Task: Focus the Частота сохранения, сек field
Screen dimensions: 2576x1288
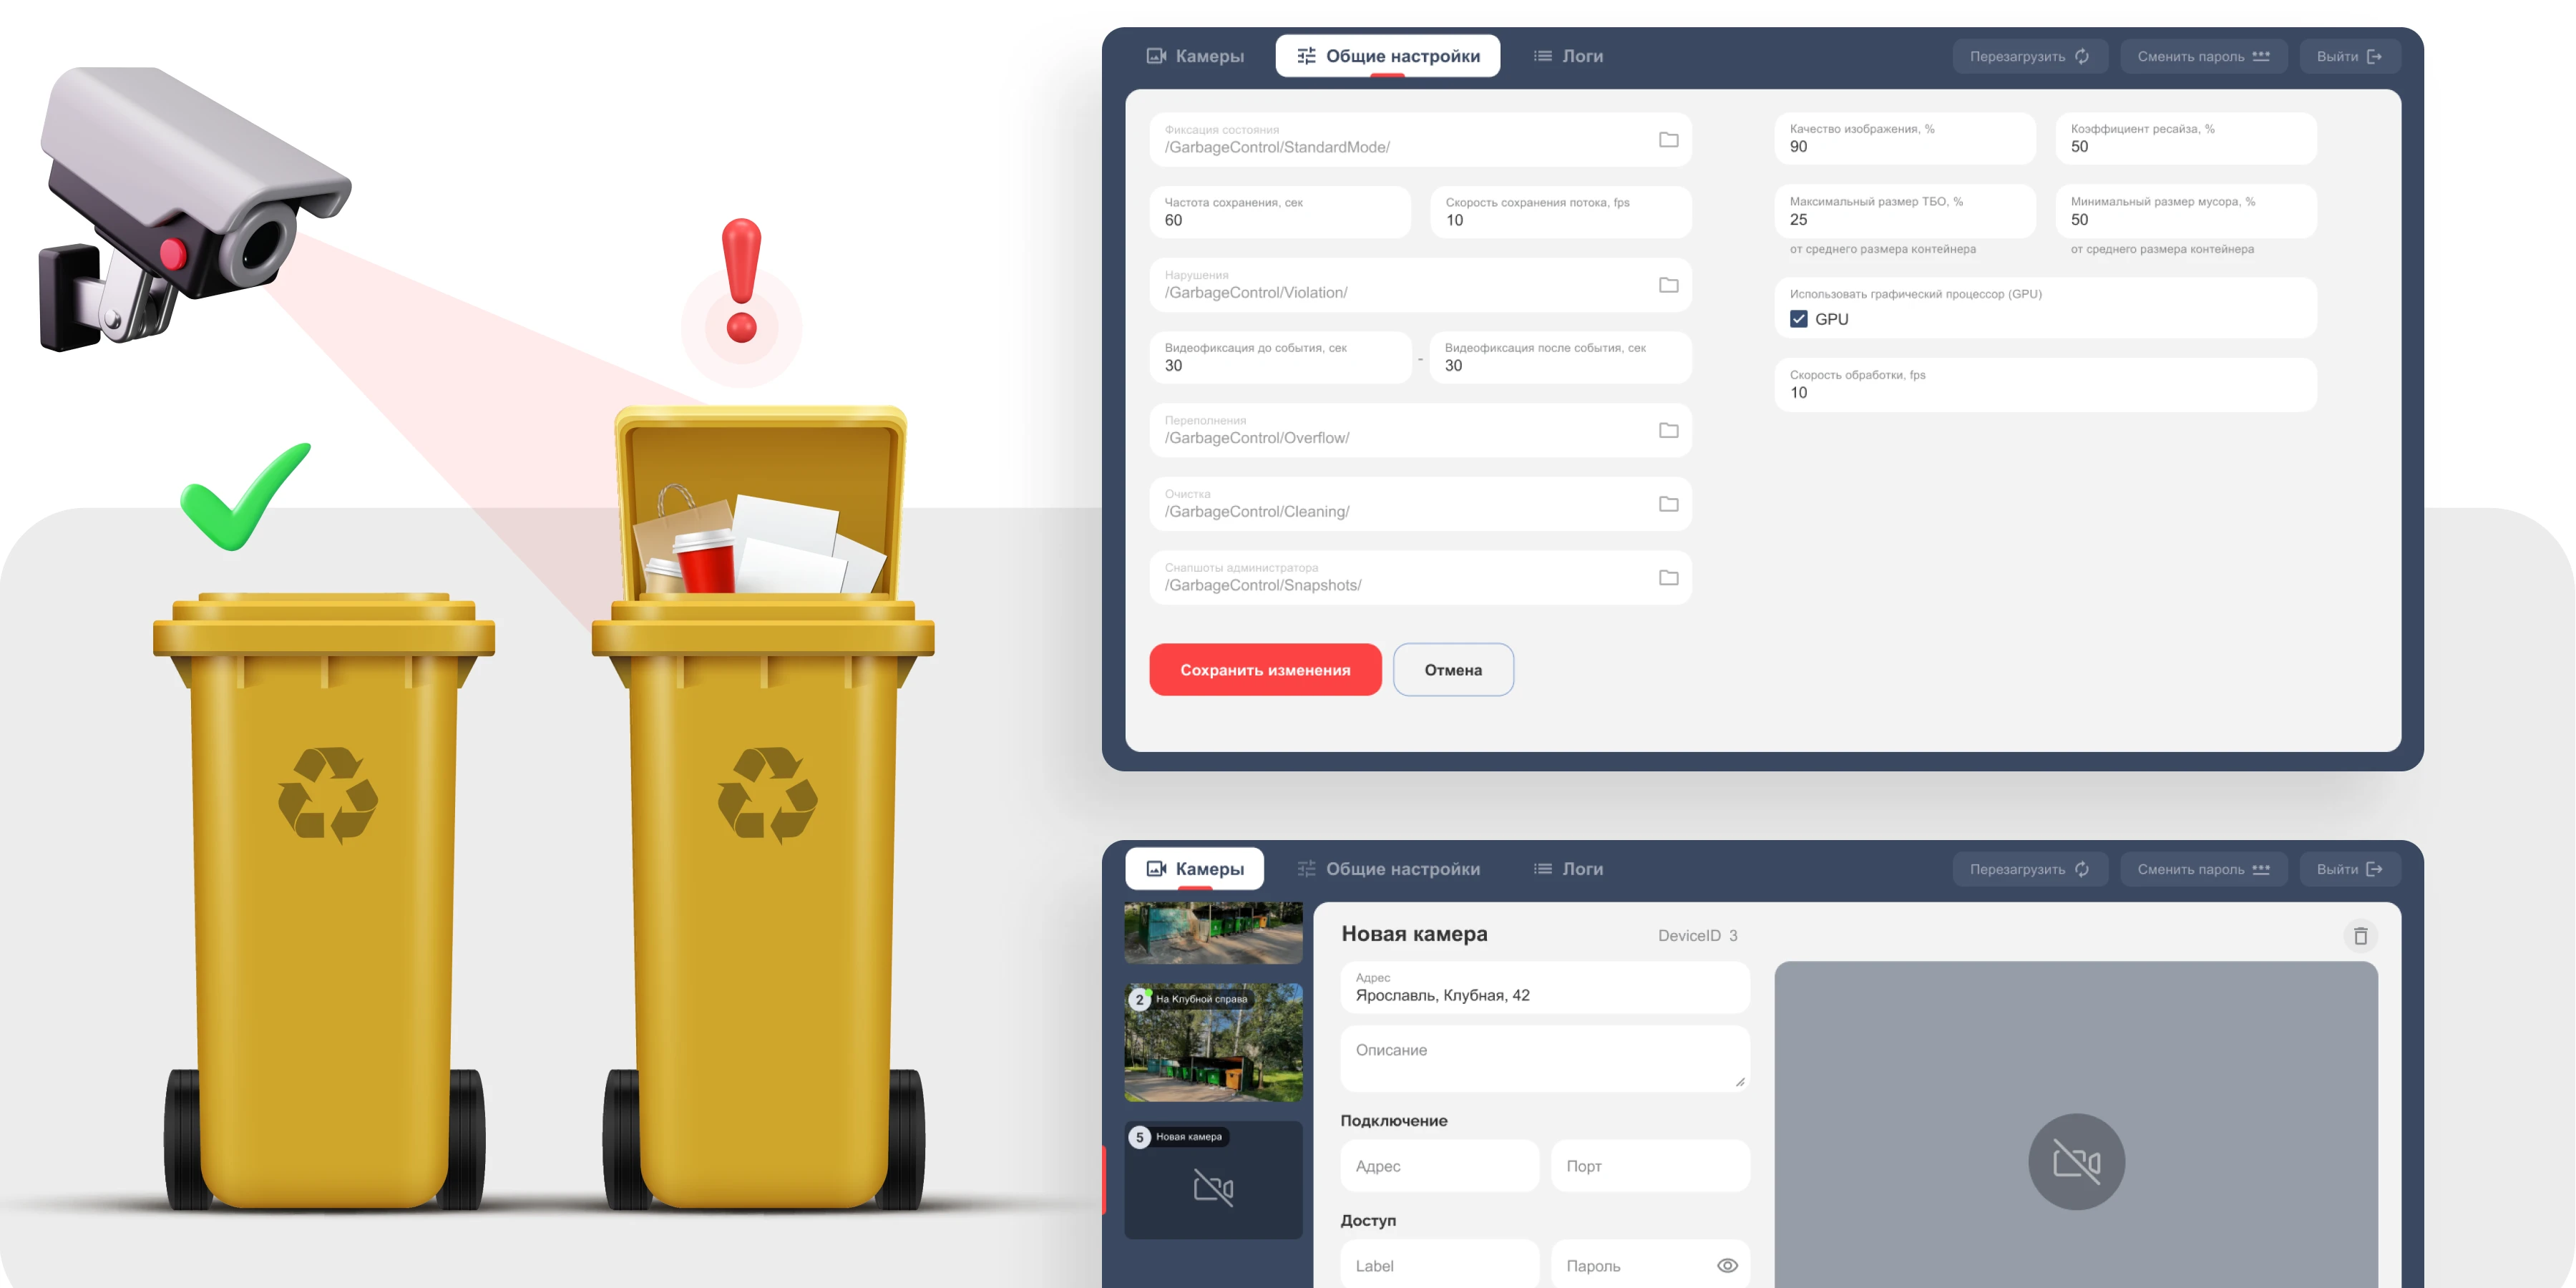Action: coord(1280,212)
